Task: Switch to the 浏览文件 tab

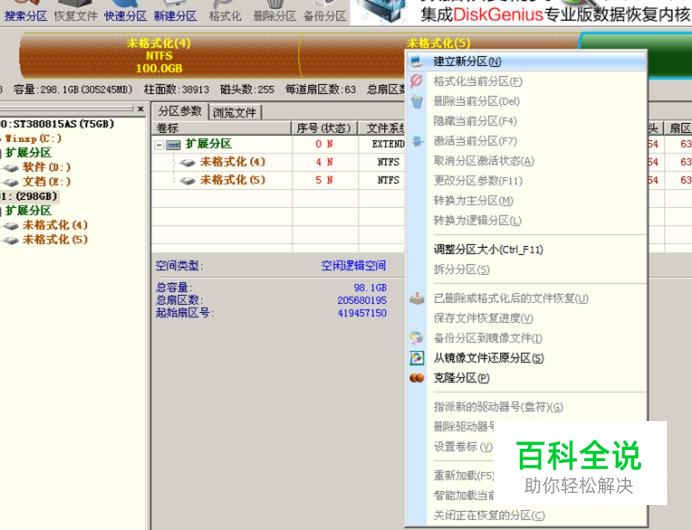Action: [x=234, y=113]
